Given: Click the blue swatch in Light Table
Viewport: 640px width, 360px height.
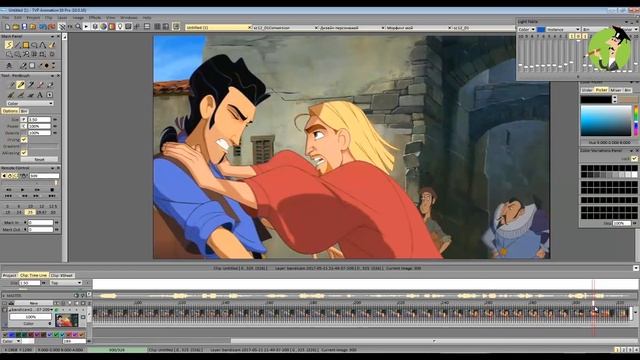Looking at the screenshot, I should click(540, 29).
